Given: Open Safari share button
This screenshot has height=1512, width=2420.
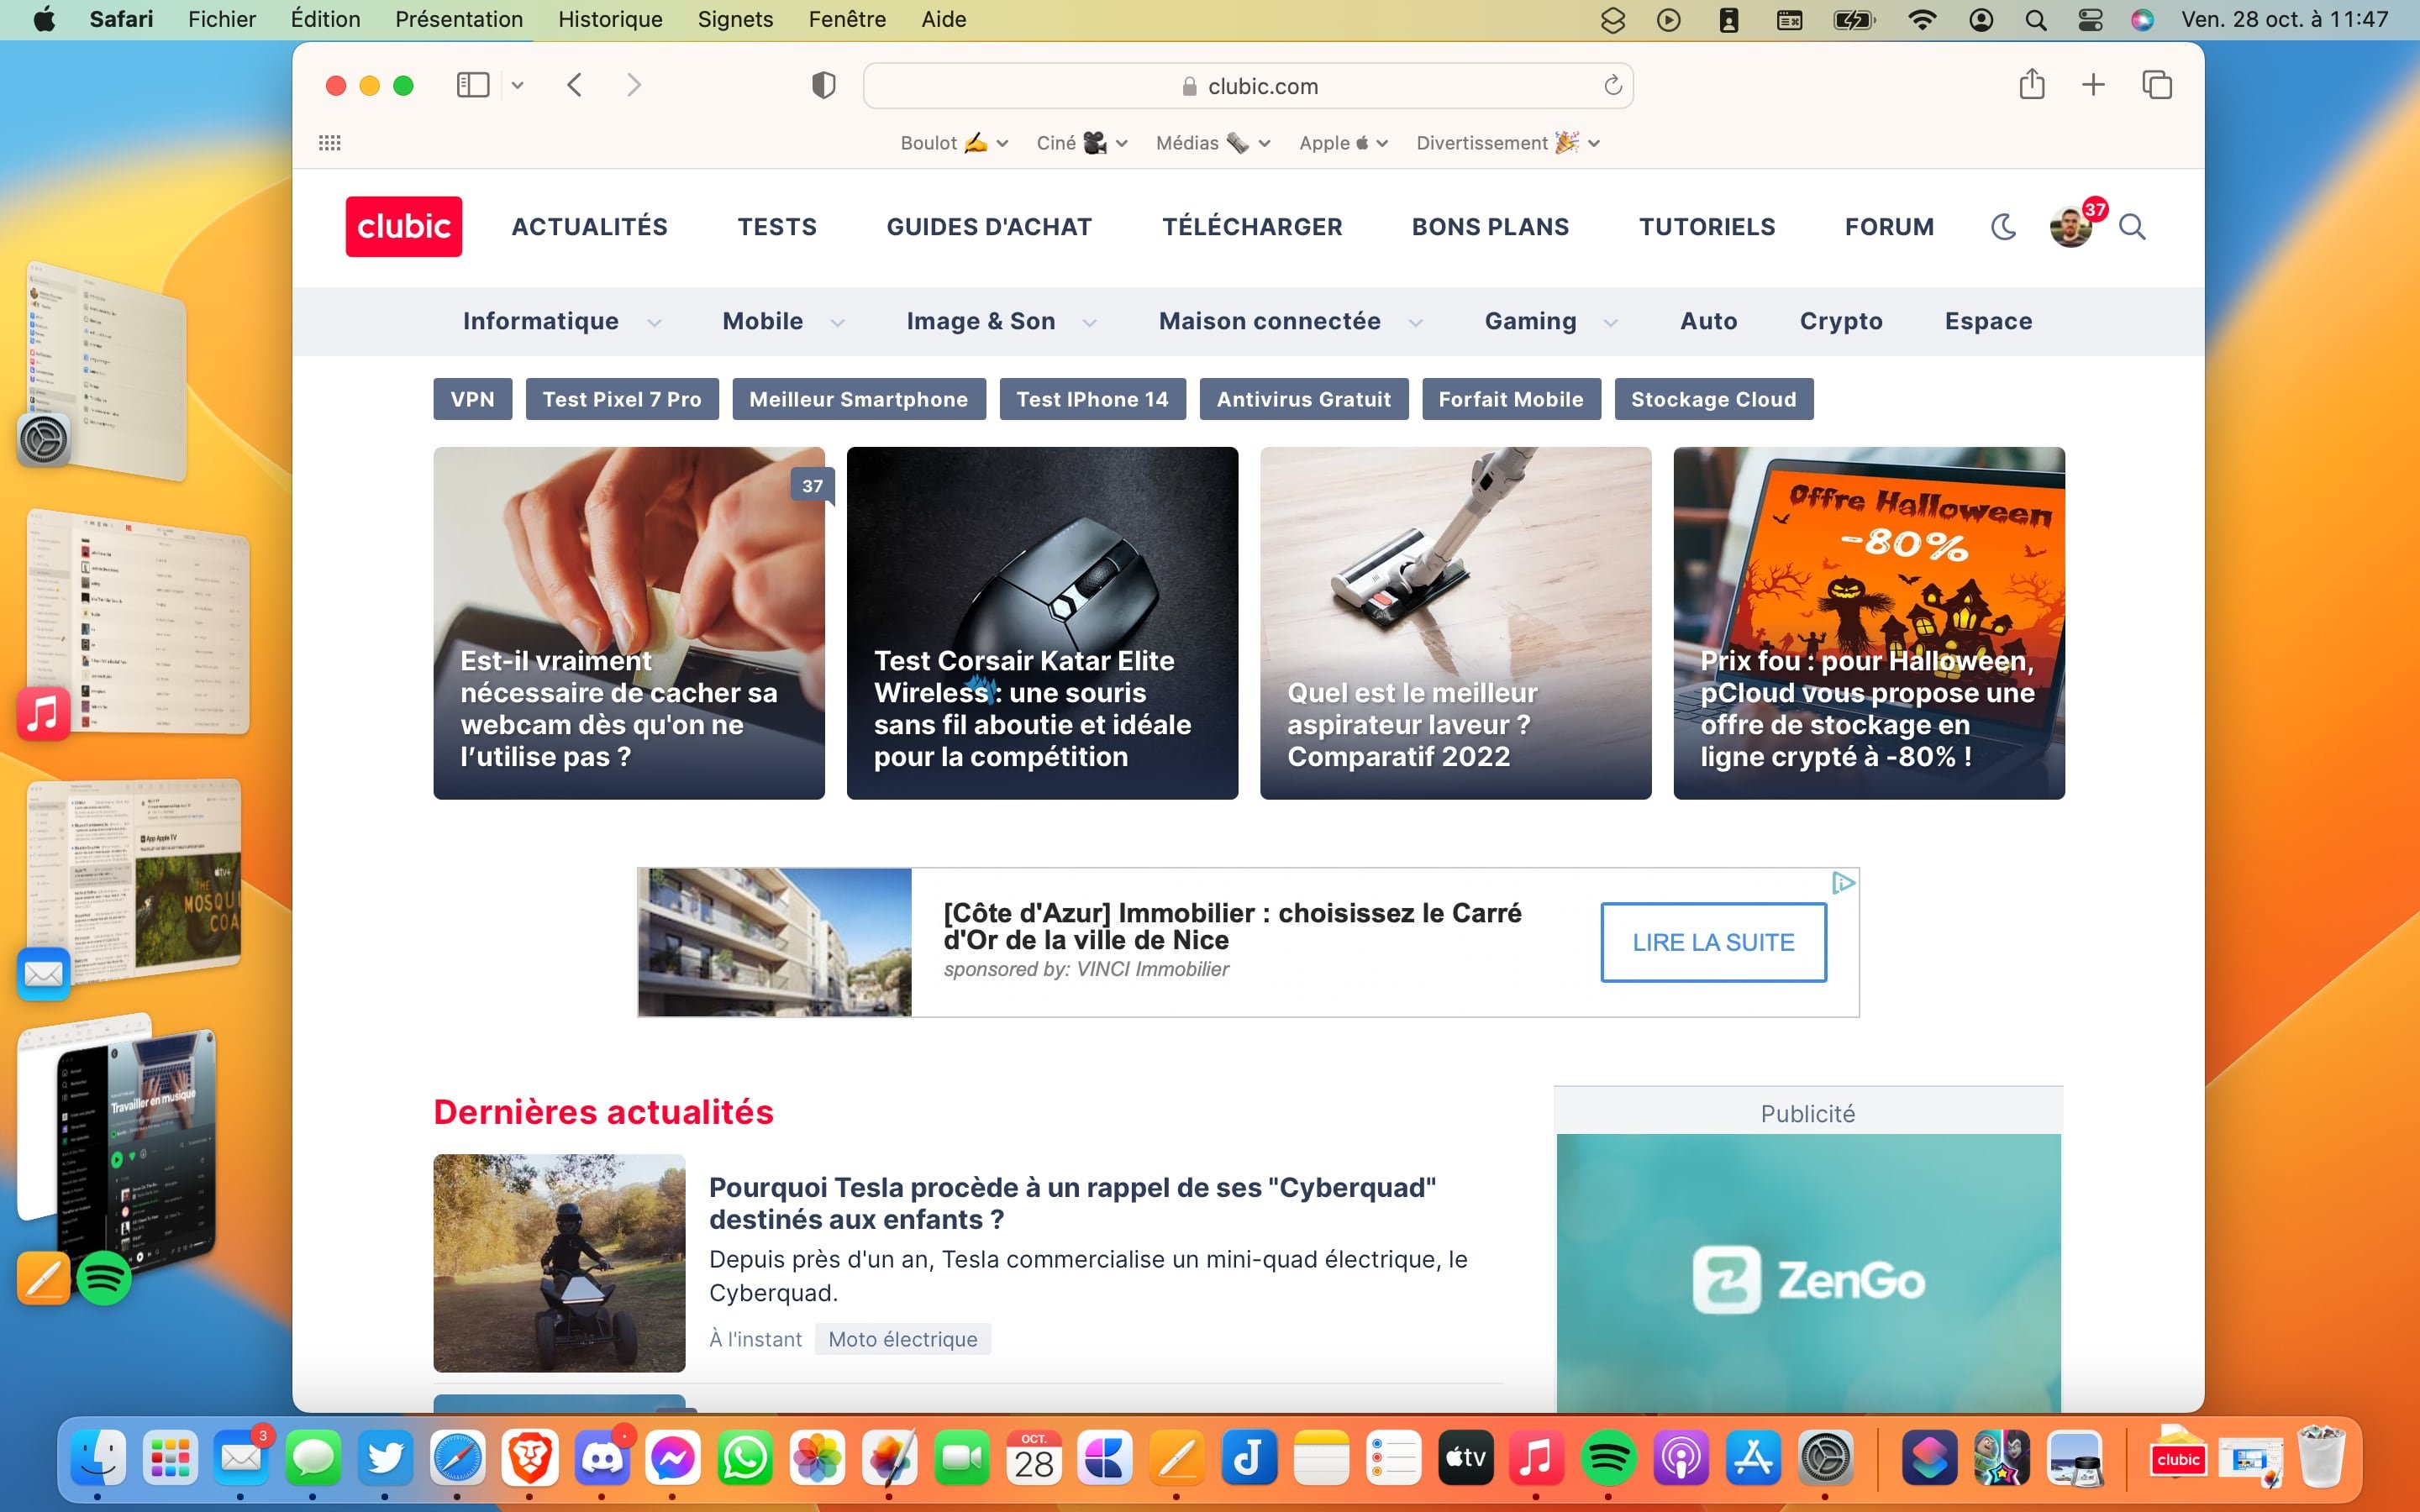Looking at the screenshot, I should 2031,84.
